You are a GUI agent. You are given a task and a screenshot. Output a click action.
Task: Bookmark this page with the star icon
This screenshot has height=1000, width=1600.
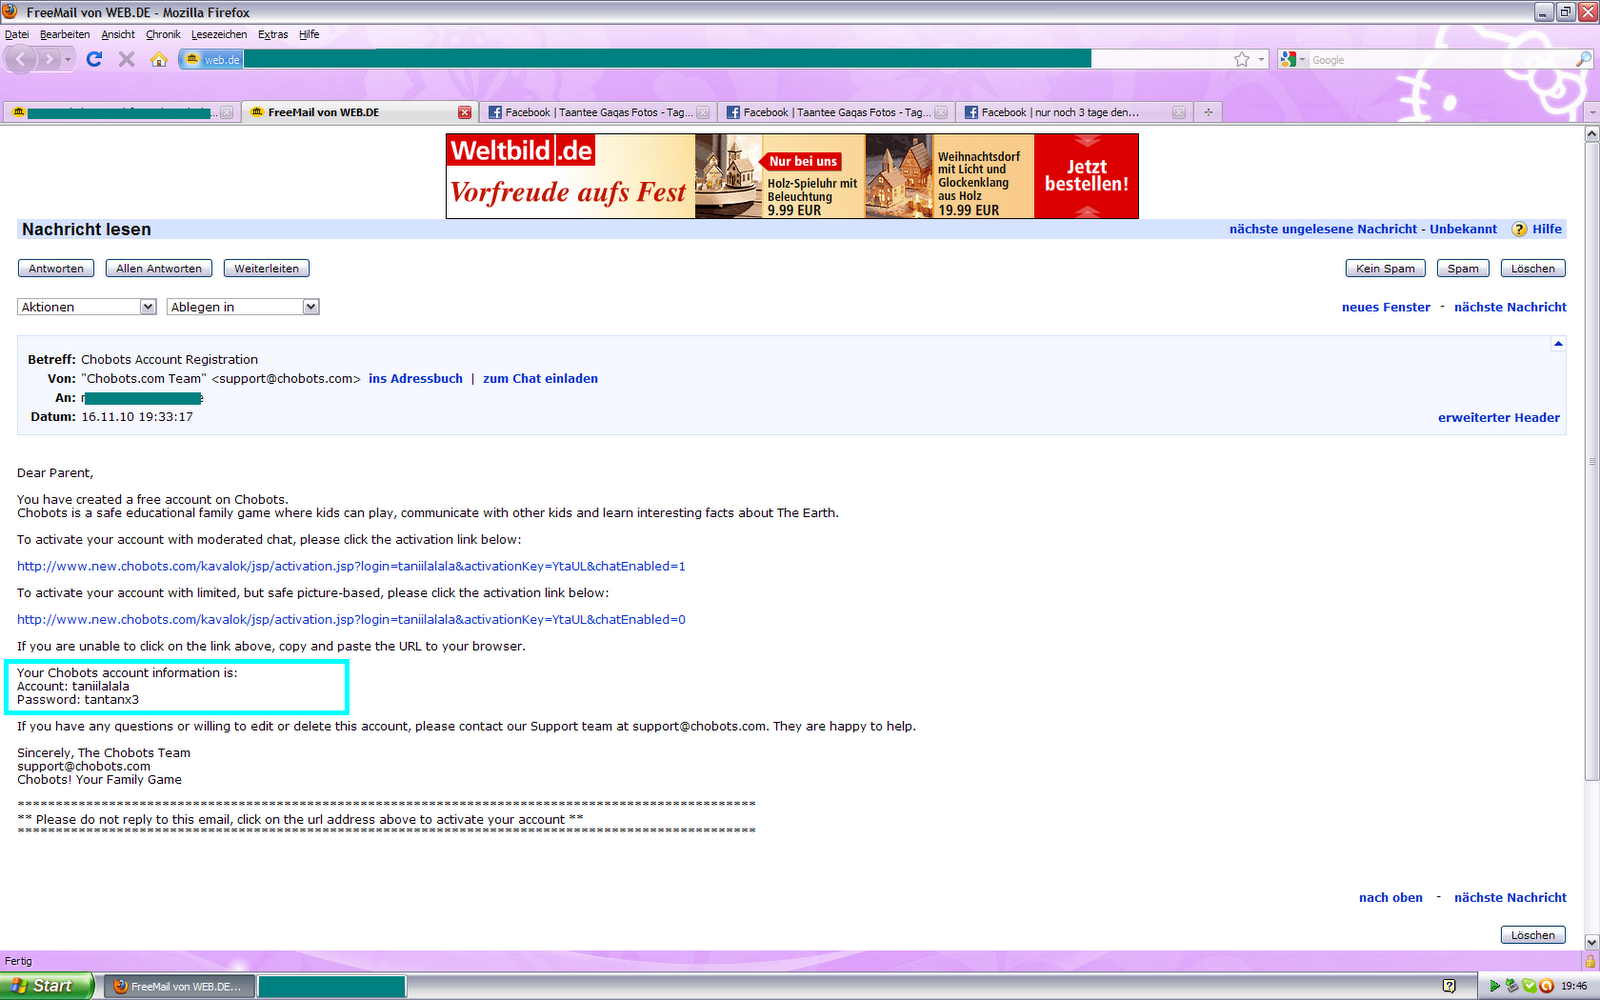click(x=1242, y=59)
